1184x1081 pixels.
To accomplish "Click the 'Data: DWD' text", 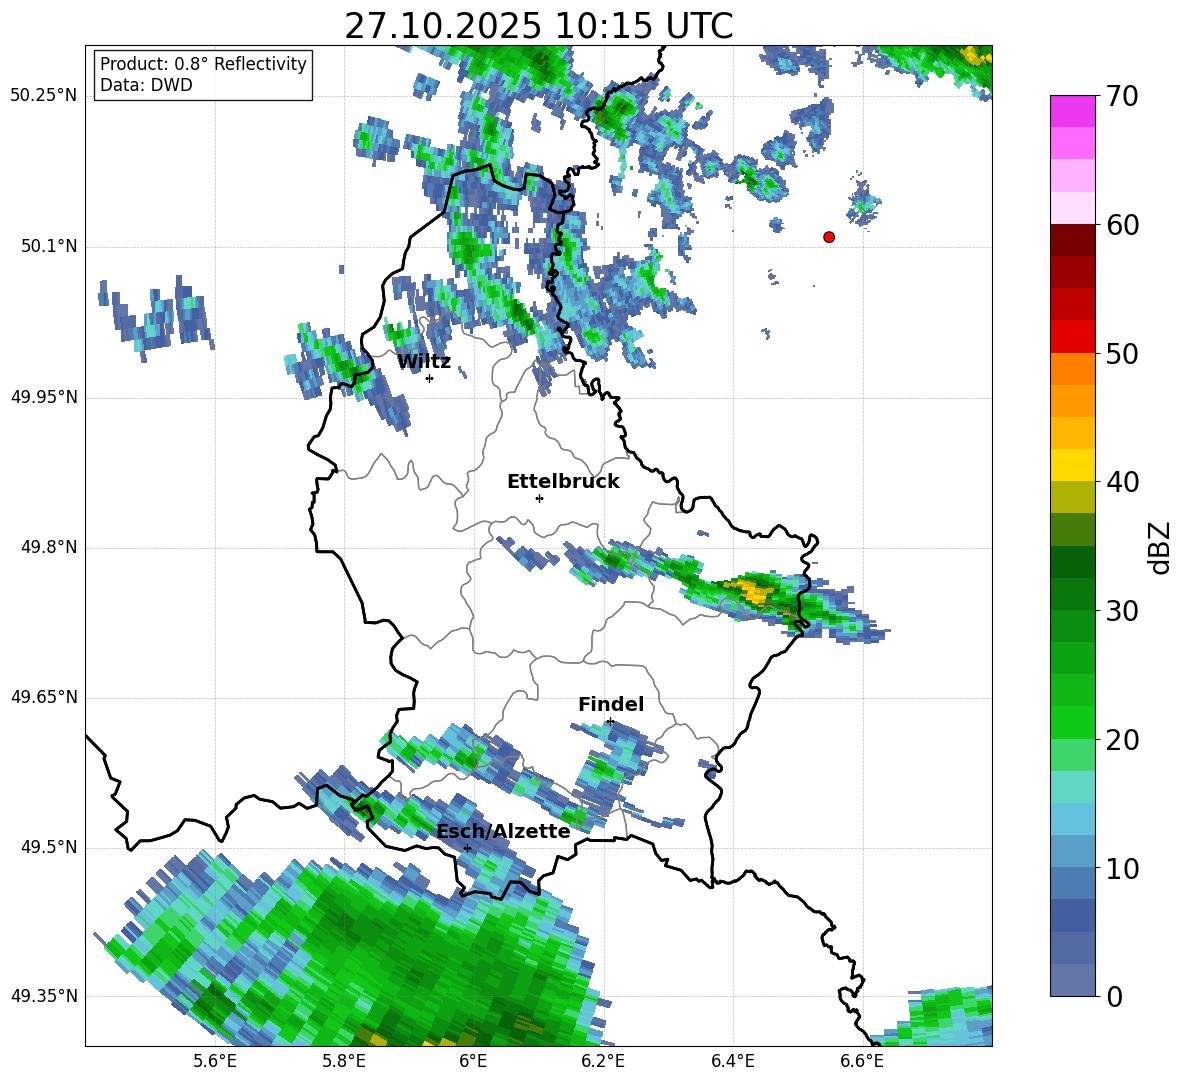I will 146,85.
